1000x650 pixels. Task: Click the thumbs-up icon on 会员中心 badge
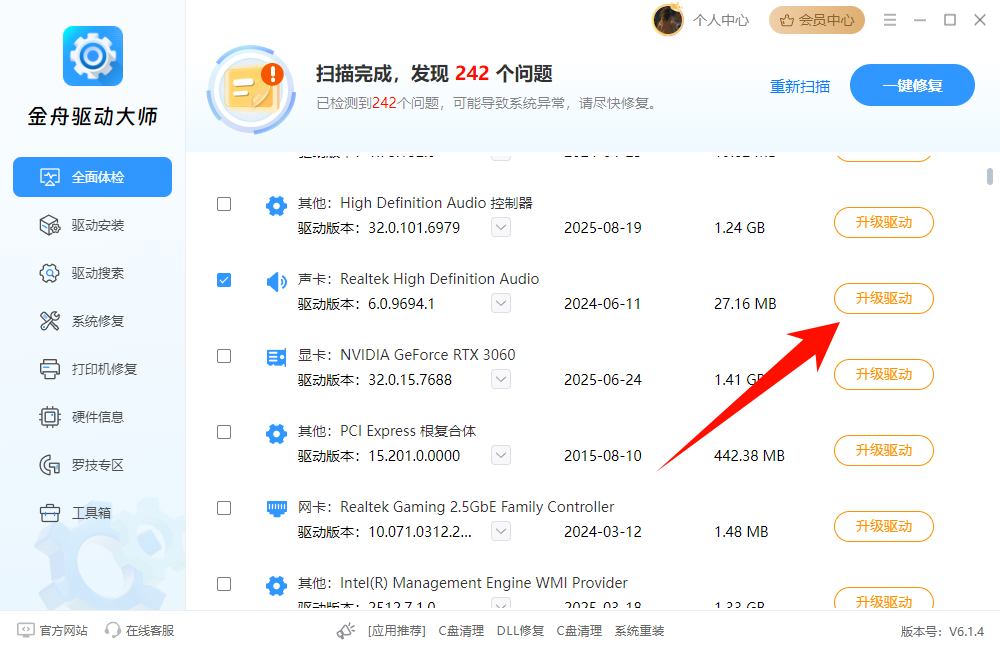pos(787,20)
